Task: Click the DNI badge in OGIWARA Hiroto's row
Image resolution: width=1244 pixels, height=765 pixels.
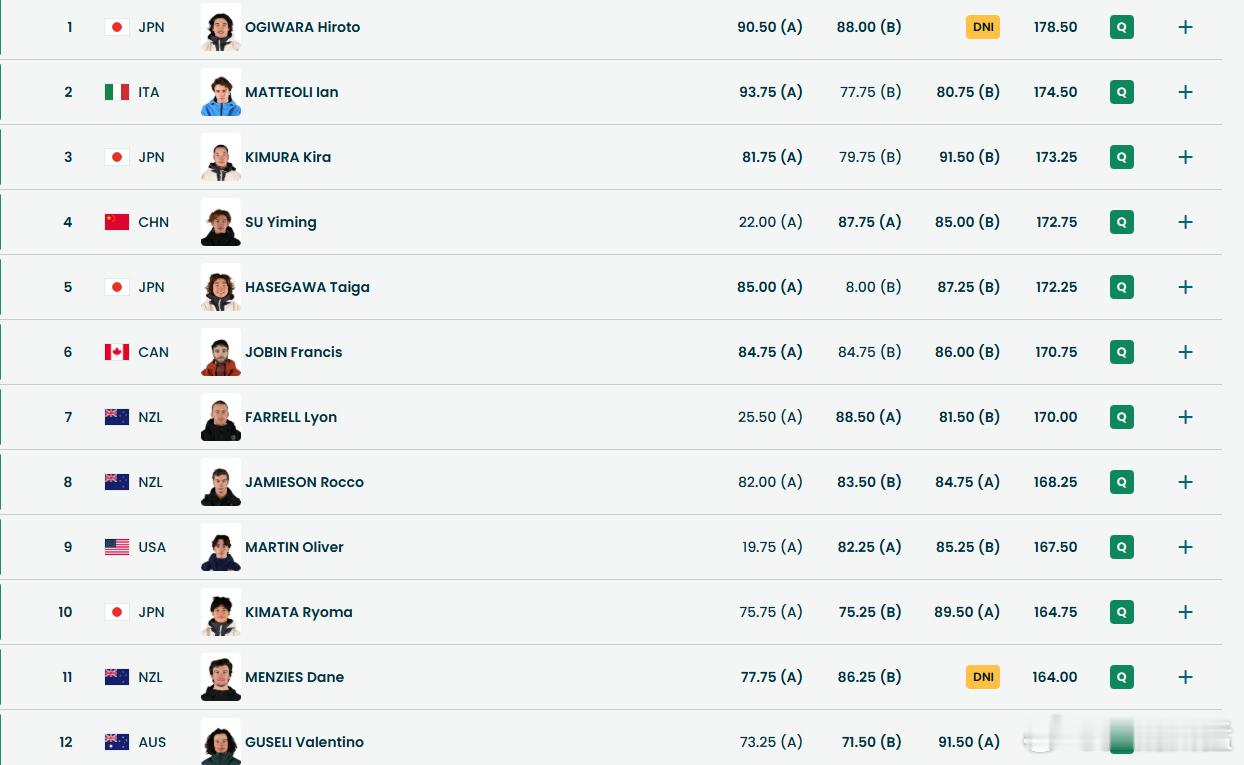Action: [x=983, y=27]
